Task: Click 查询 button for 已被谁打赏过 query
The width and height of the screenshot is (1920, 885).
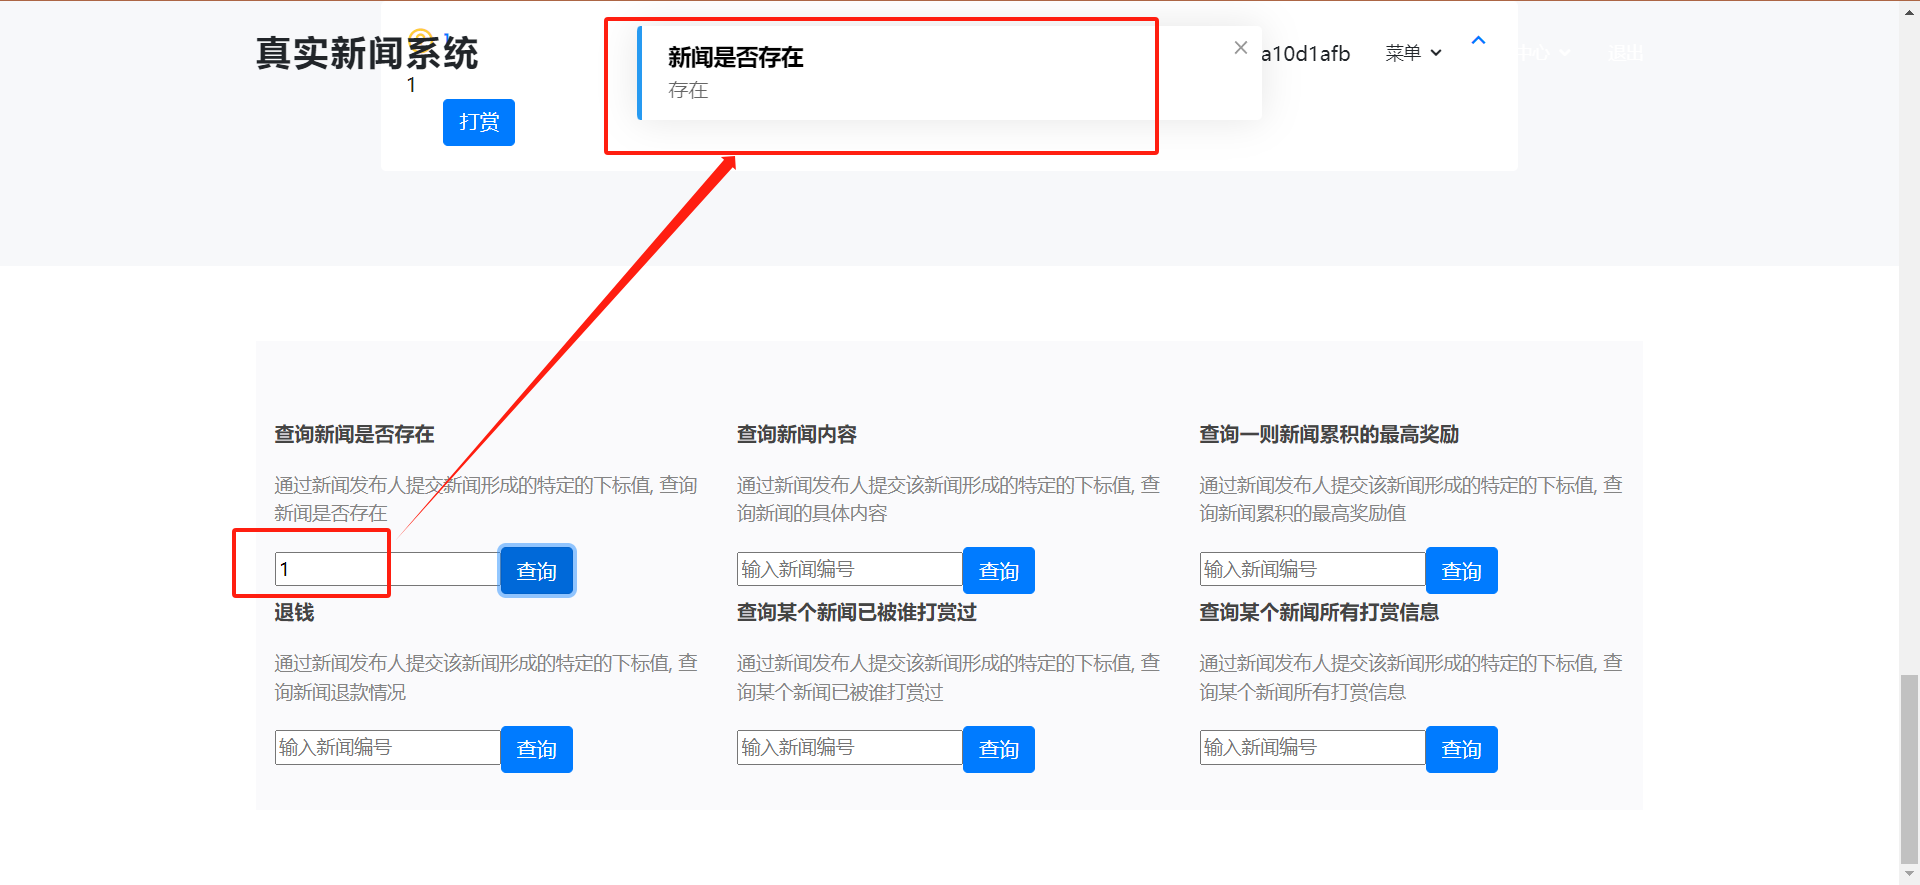Action: (999, 749)
